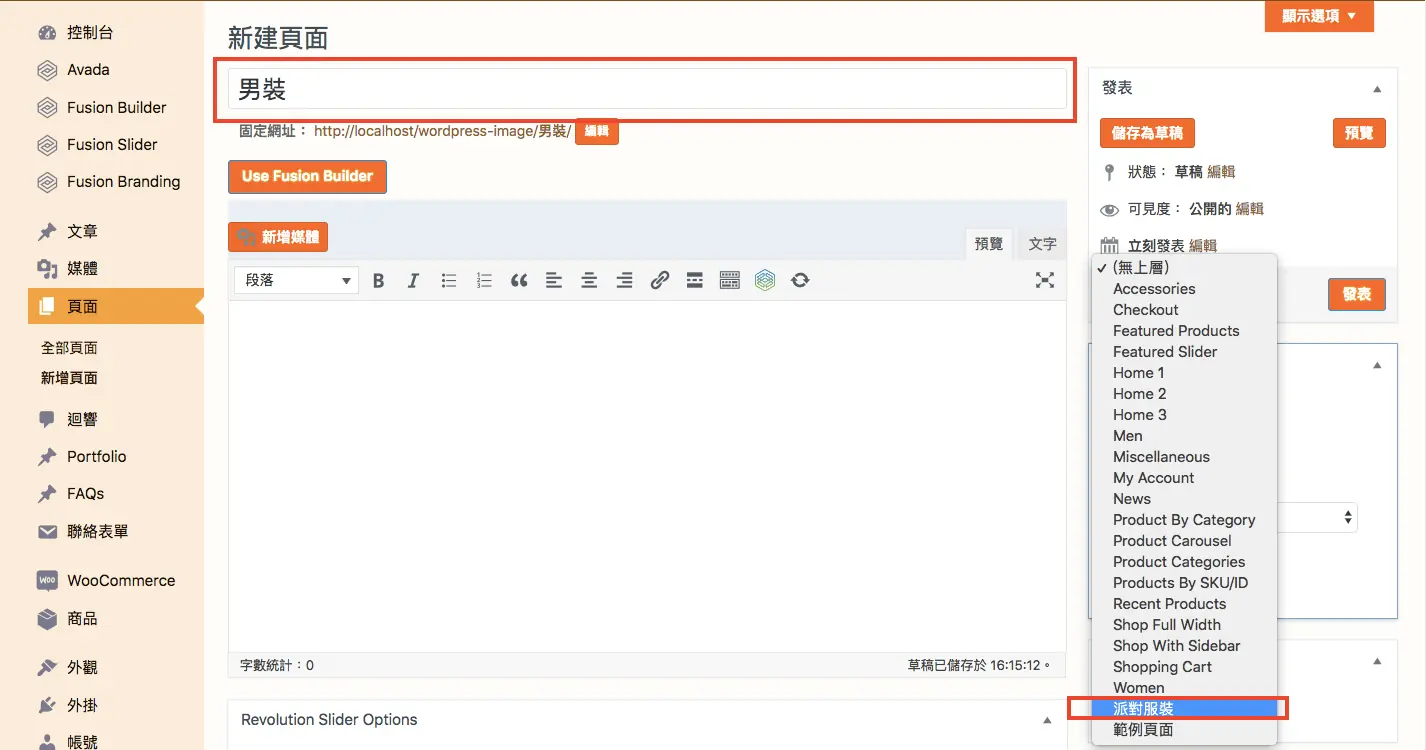The width and height of the screenshot is (1426, 750).
Task: Go to 全部頁面 all pages list
Action: pos(69,348)
